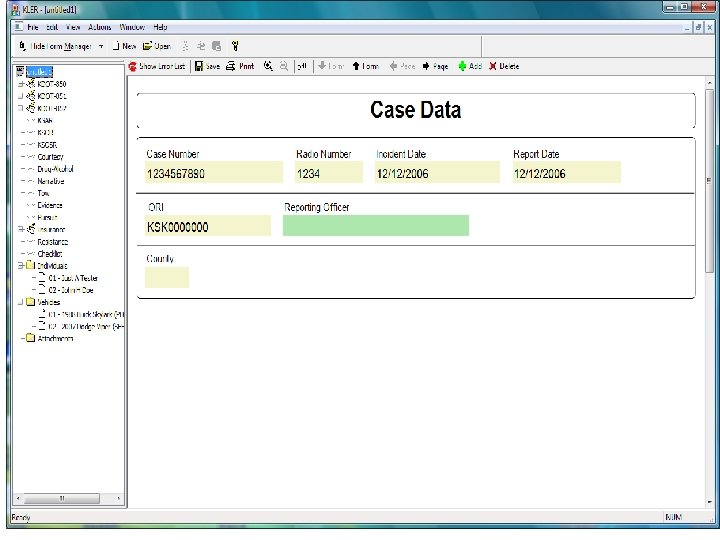This screenshot has width=720, height=540.
Task: Click the green Reporting Officer field
Action: pos(376,225)
